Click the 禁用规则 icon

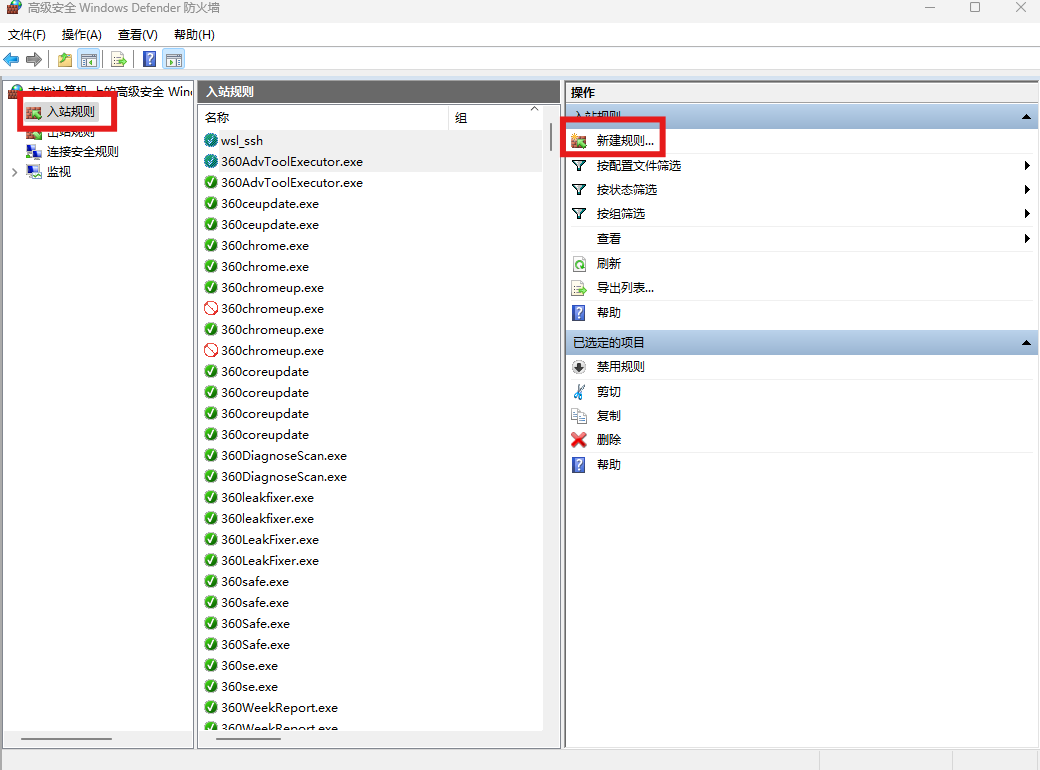coord(579,367)
